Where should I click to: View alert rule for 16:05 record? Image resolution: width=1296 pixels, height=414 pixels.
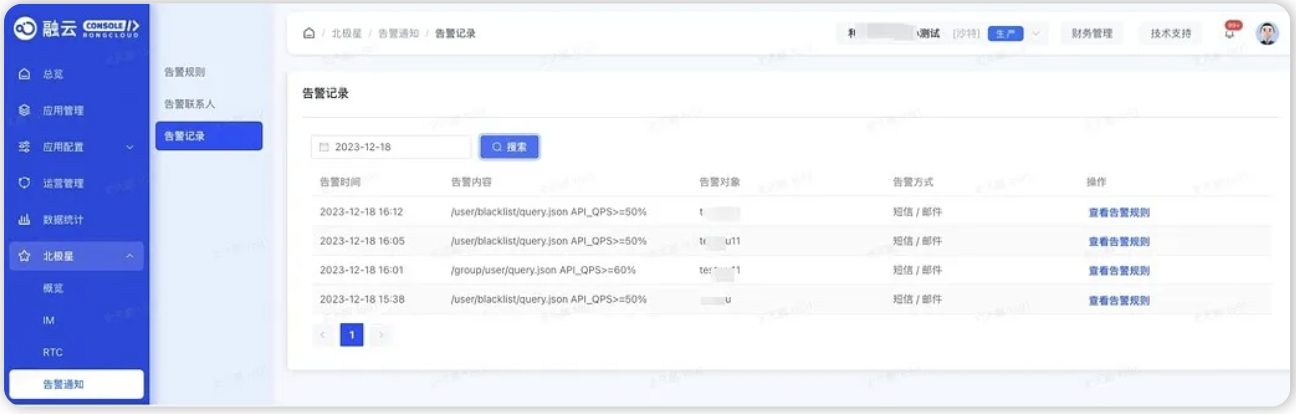(1119, 241)
